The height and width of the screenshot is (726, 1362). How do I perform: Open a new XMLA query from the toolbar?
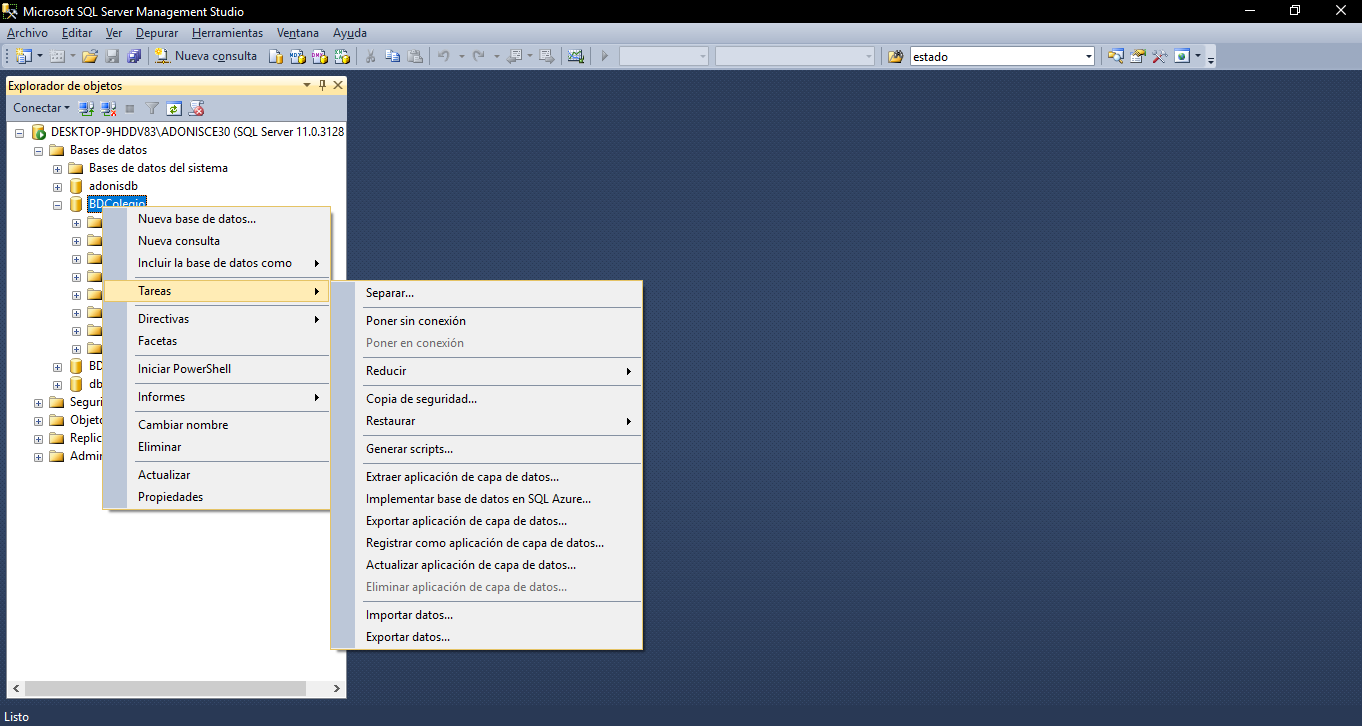[x=343, y=57]
